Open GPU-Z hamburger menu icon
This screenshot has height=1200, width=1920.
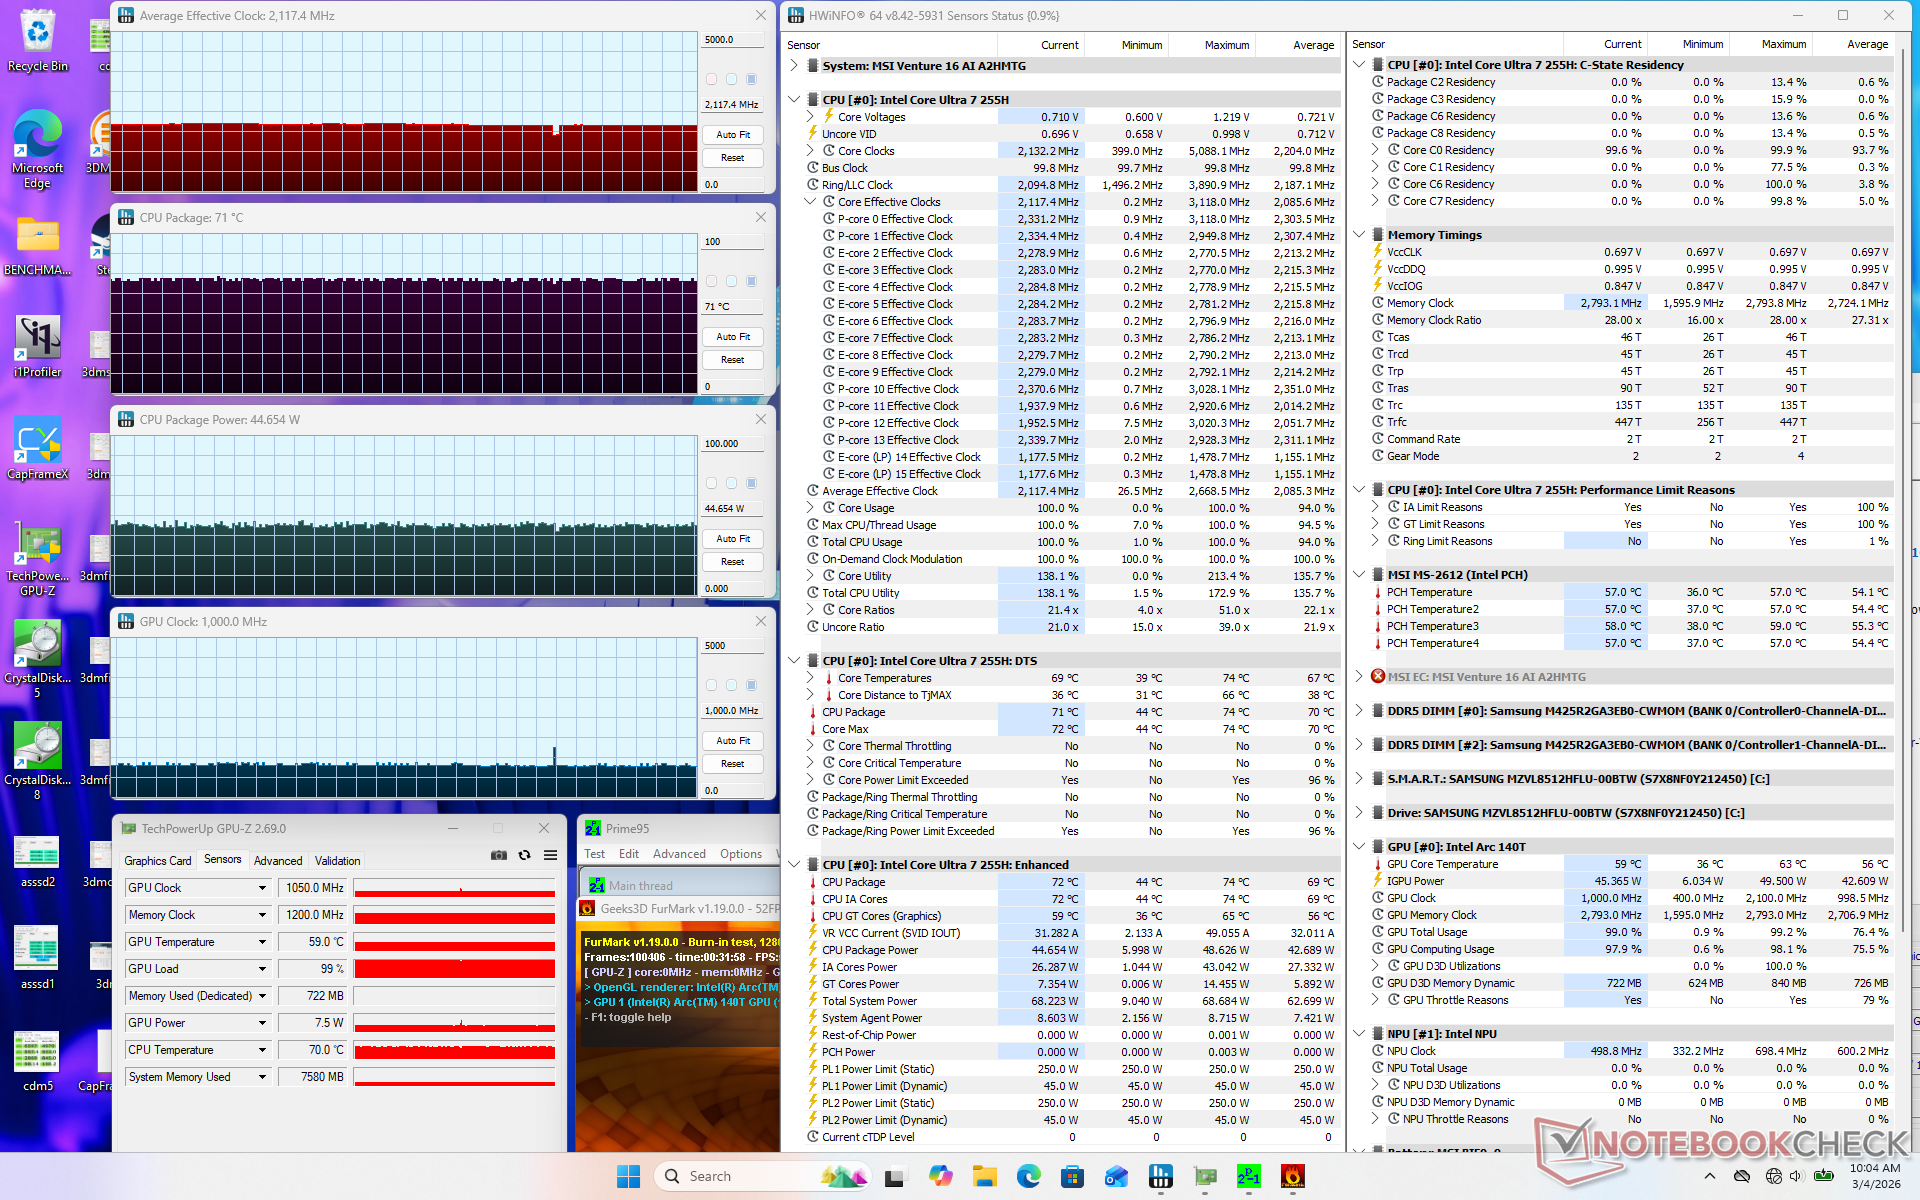tap(550, 856)
